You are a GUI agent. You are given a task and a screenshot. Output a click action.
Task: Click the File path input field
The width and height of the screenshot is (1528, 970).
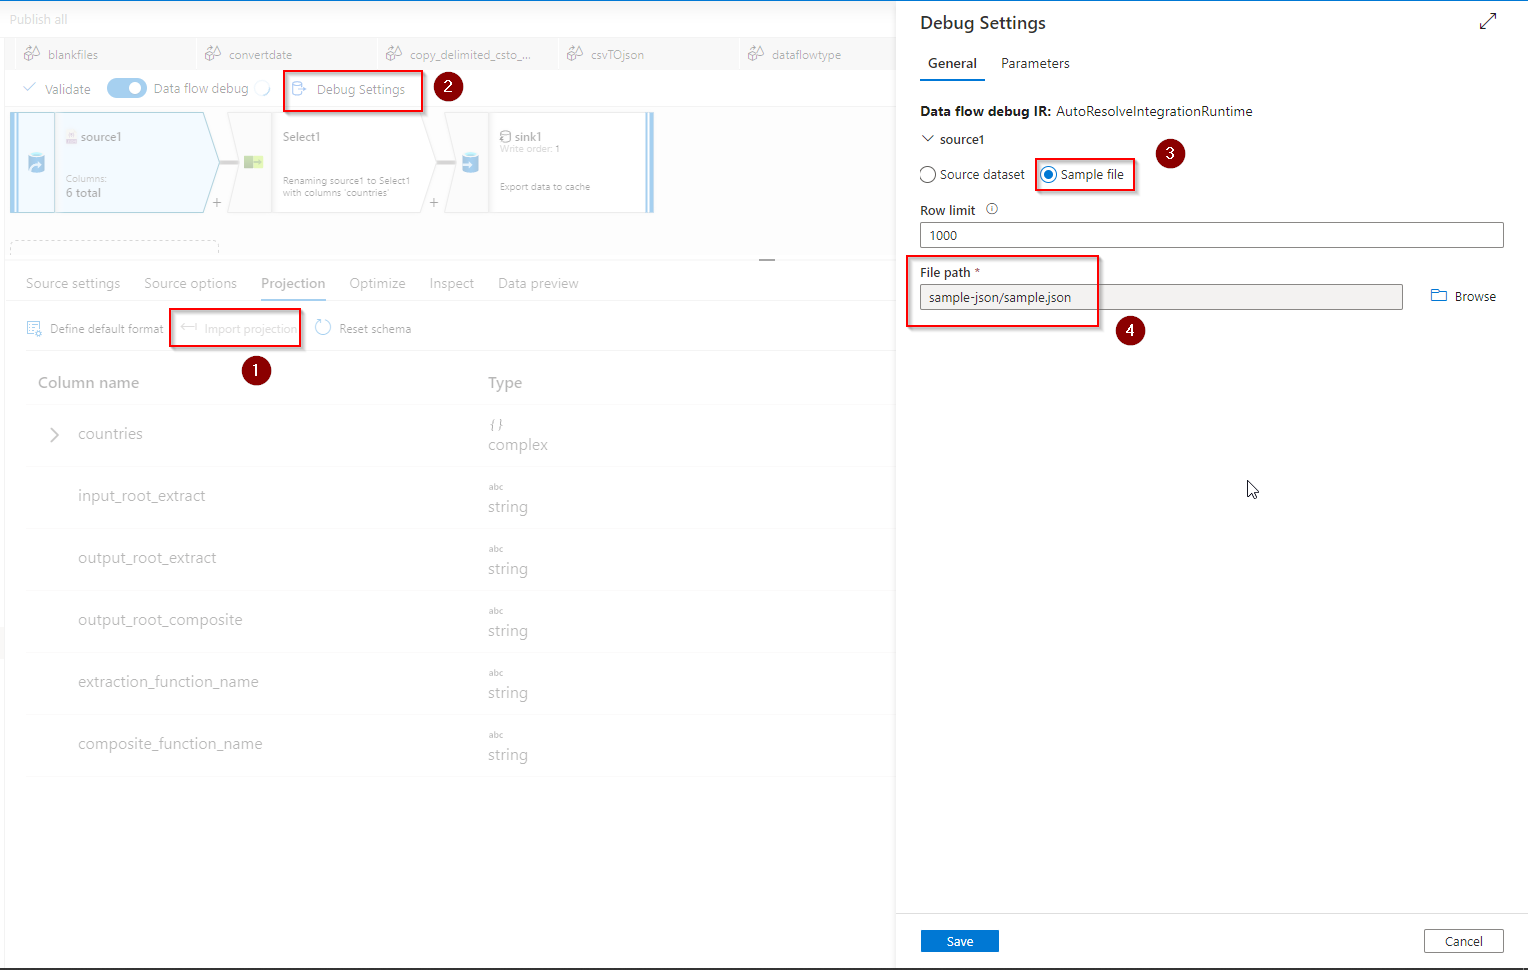[1161, 297]
